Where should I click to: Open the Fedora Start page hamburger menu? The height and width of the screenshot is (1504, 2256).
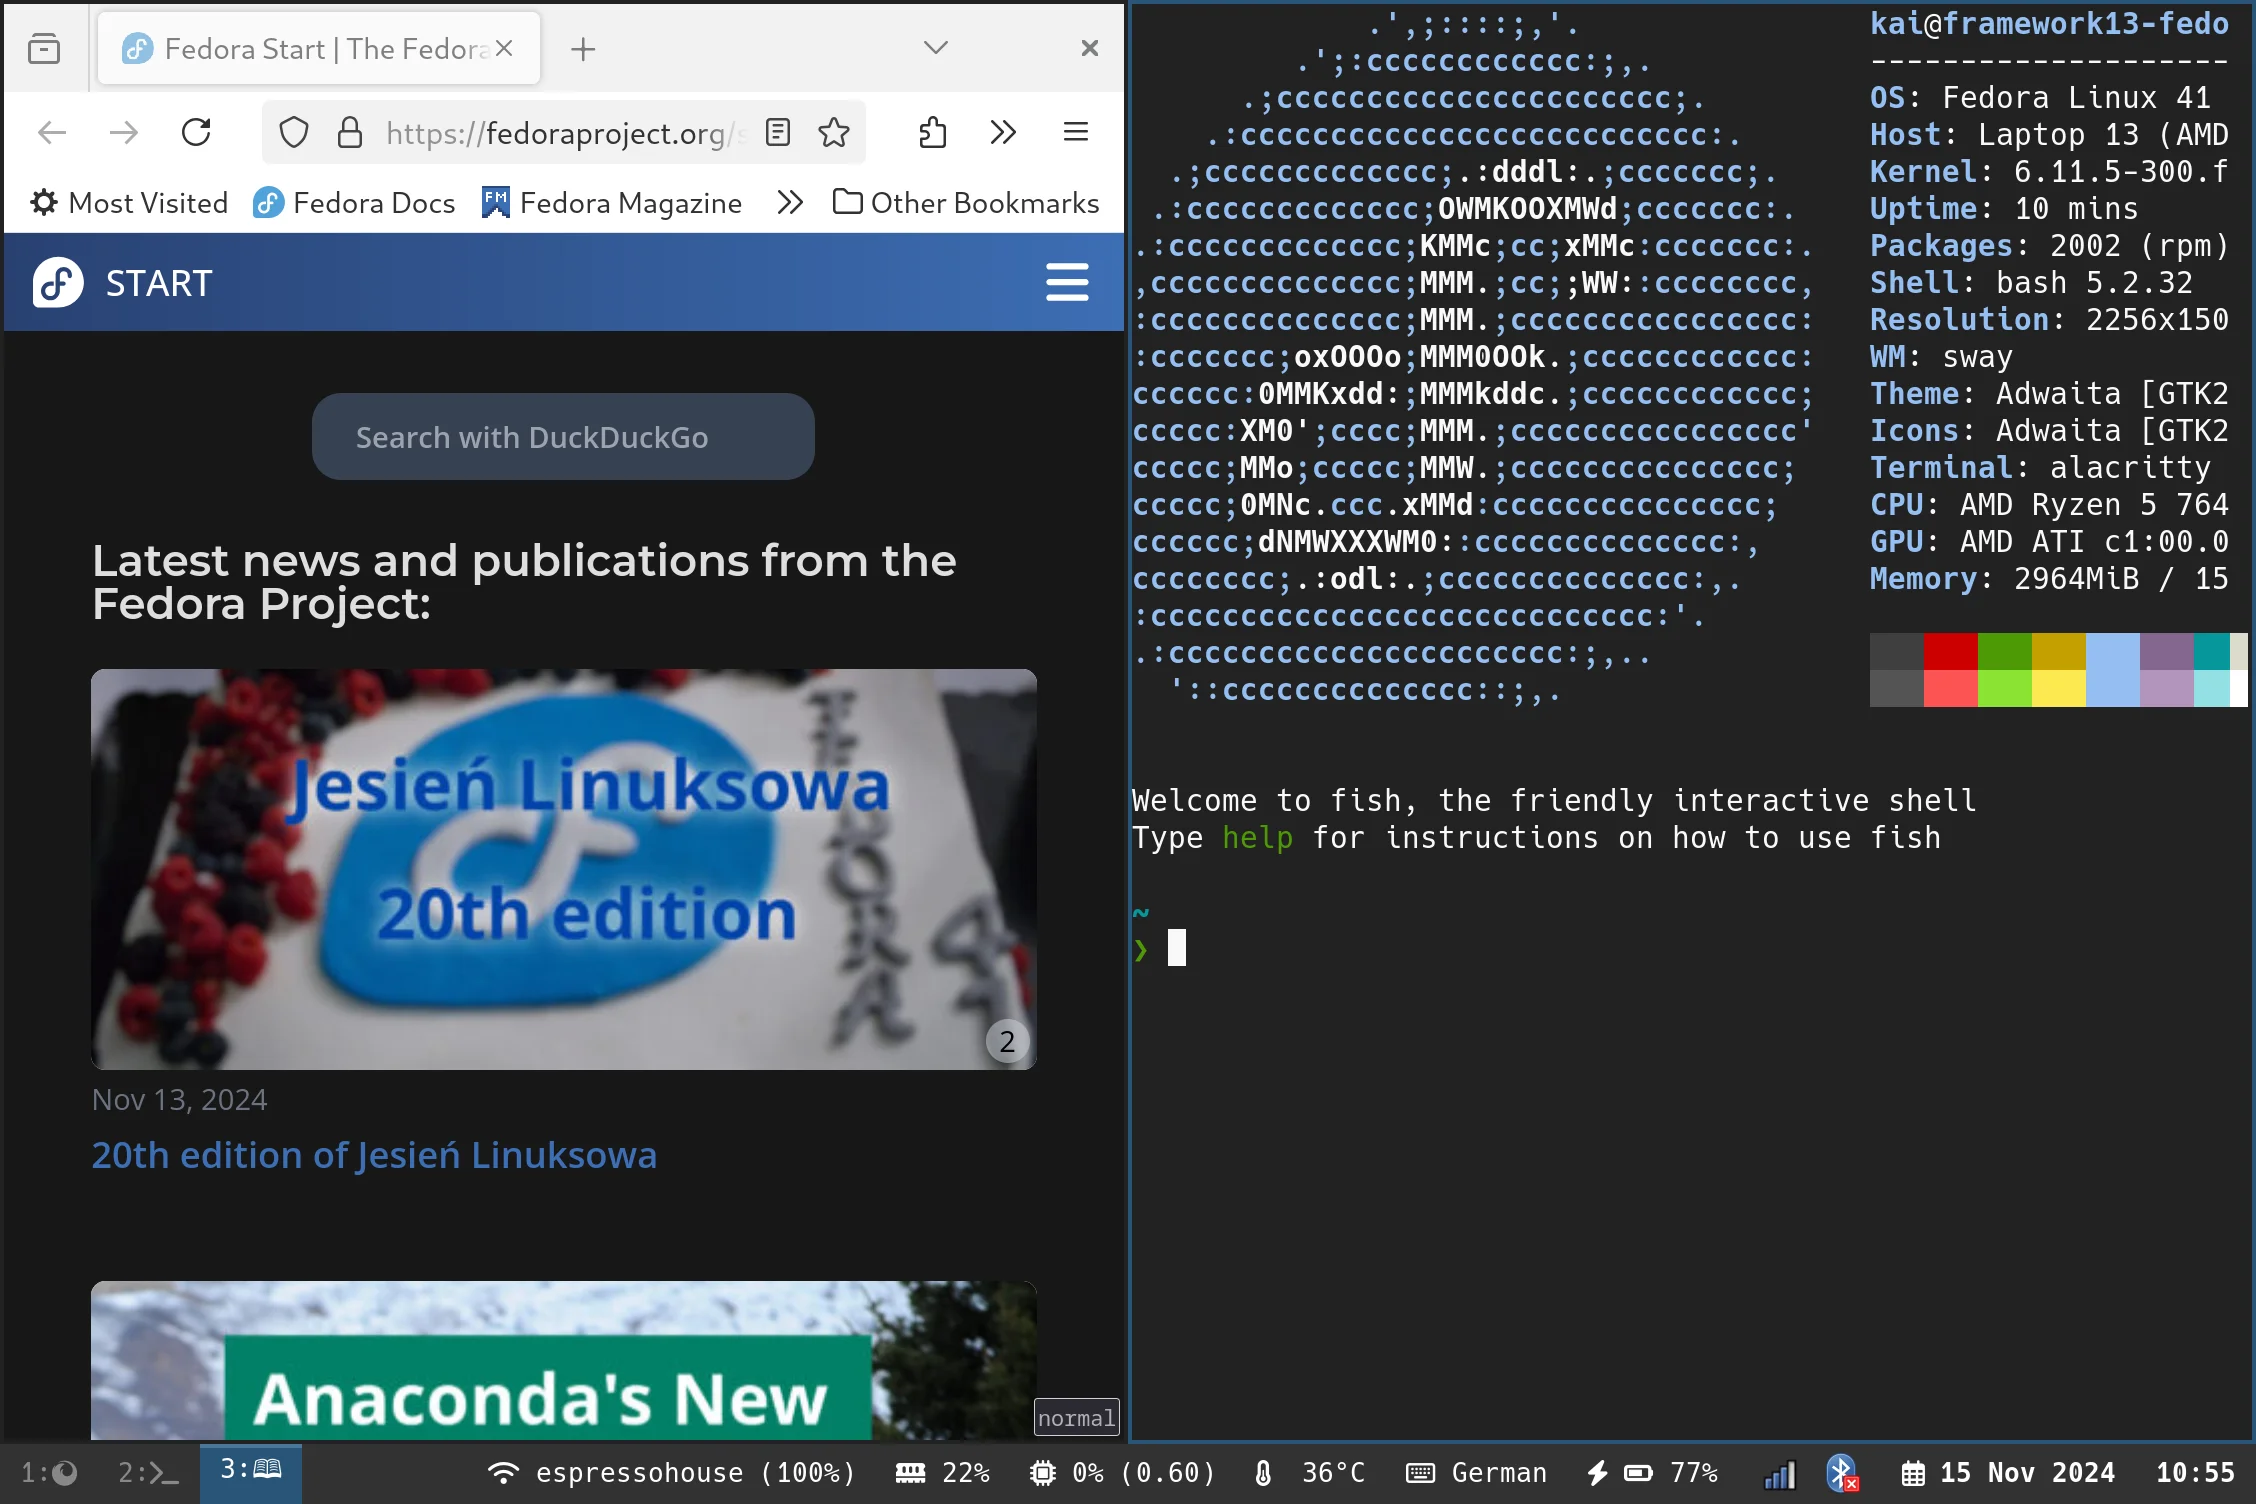[1067, 282]
